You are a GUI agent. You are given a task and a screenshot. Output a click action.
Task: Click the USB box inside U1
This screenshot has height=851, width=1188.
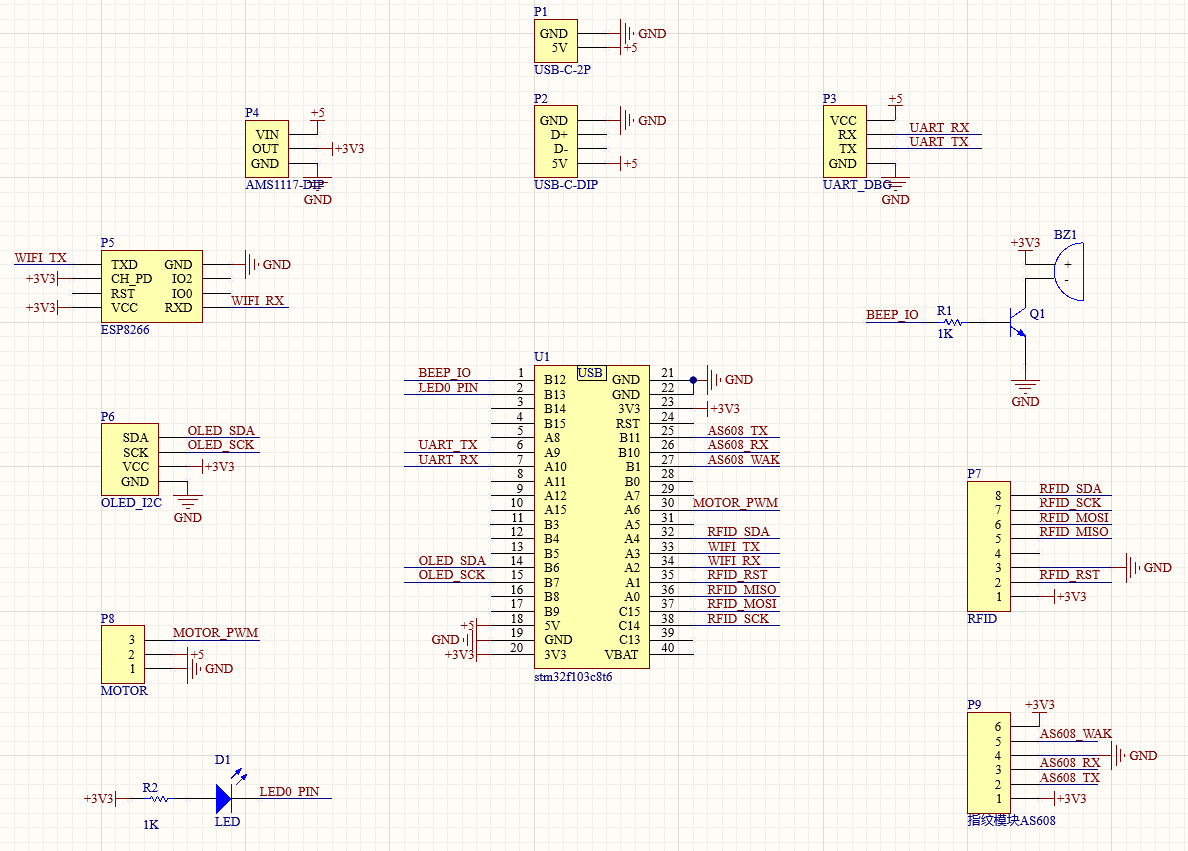coord(592,373)
